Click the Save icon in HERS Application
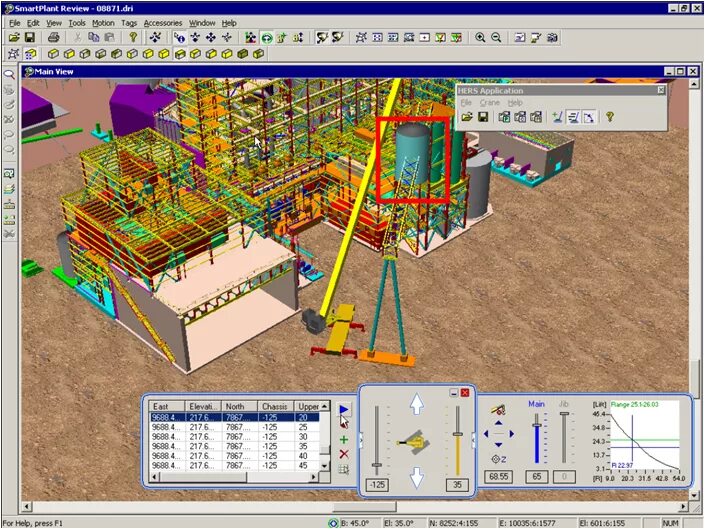The height and width of the screenshot is (529, 705). (483, 117)
